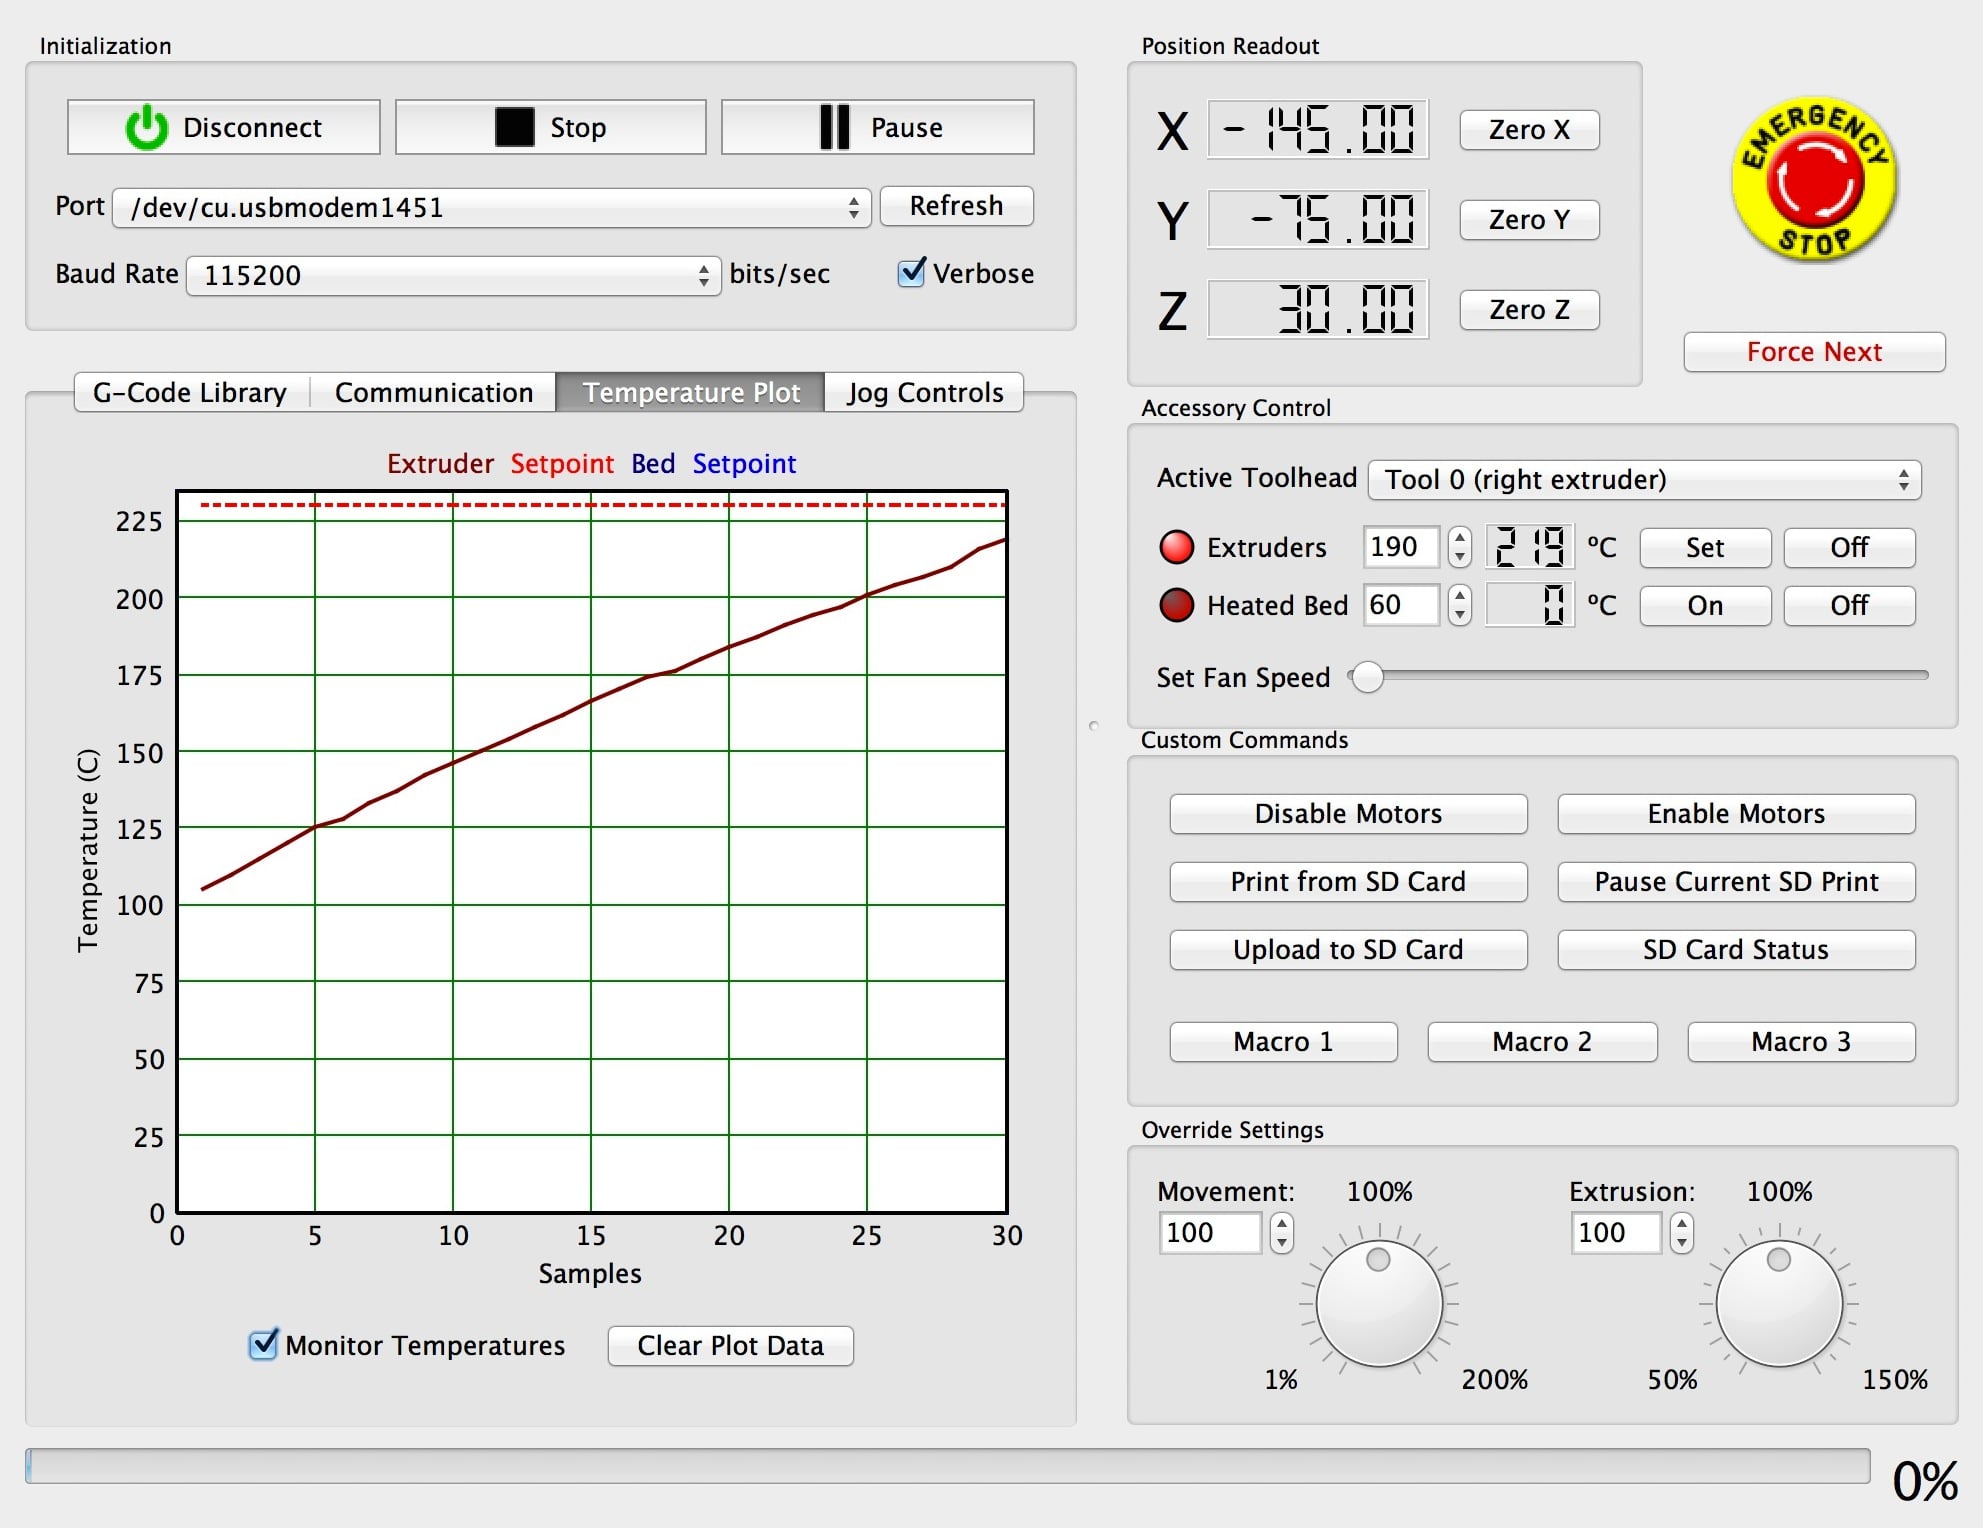Click the Extrusion override dial knob

[1779, 1303]
